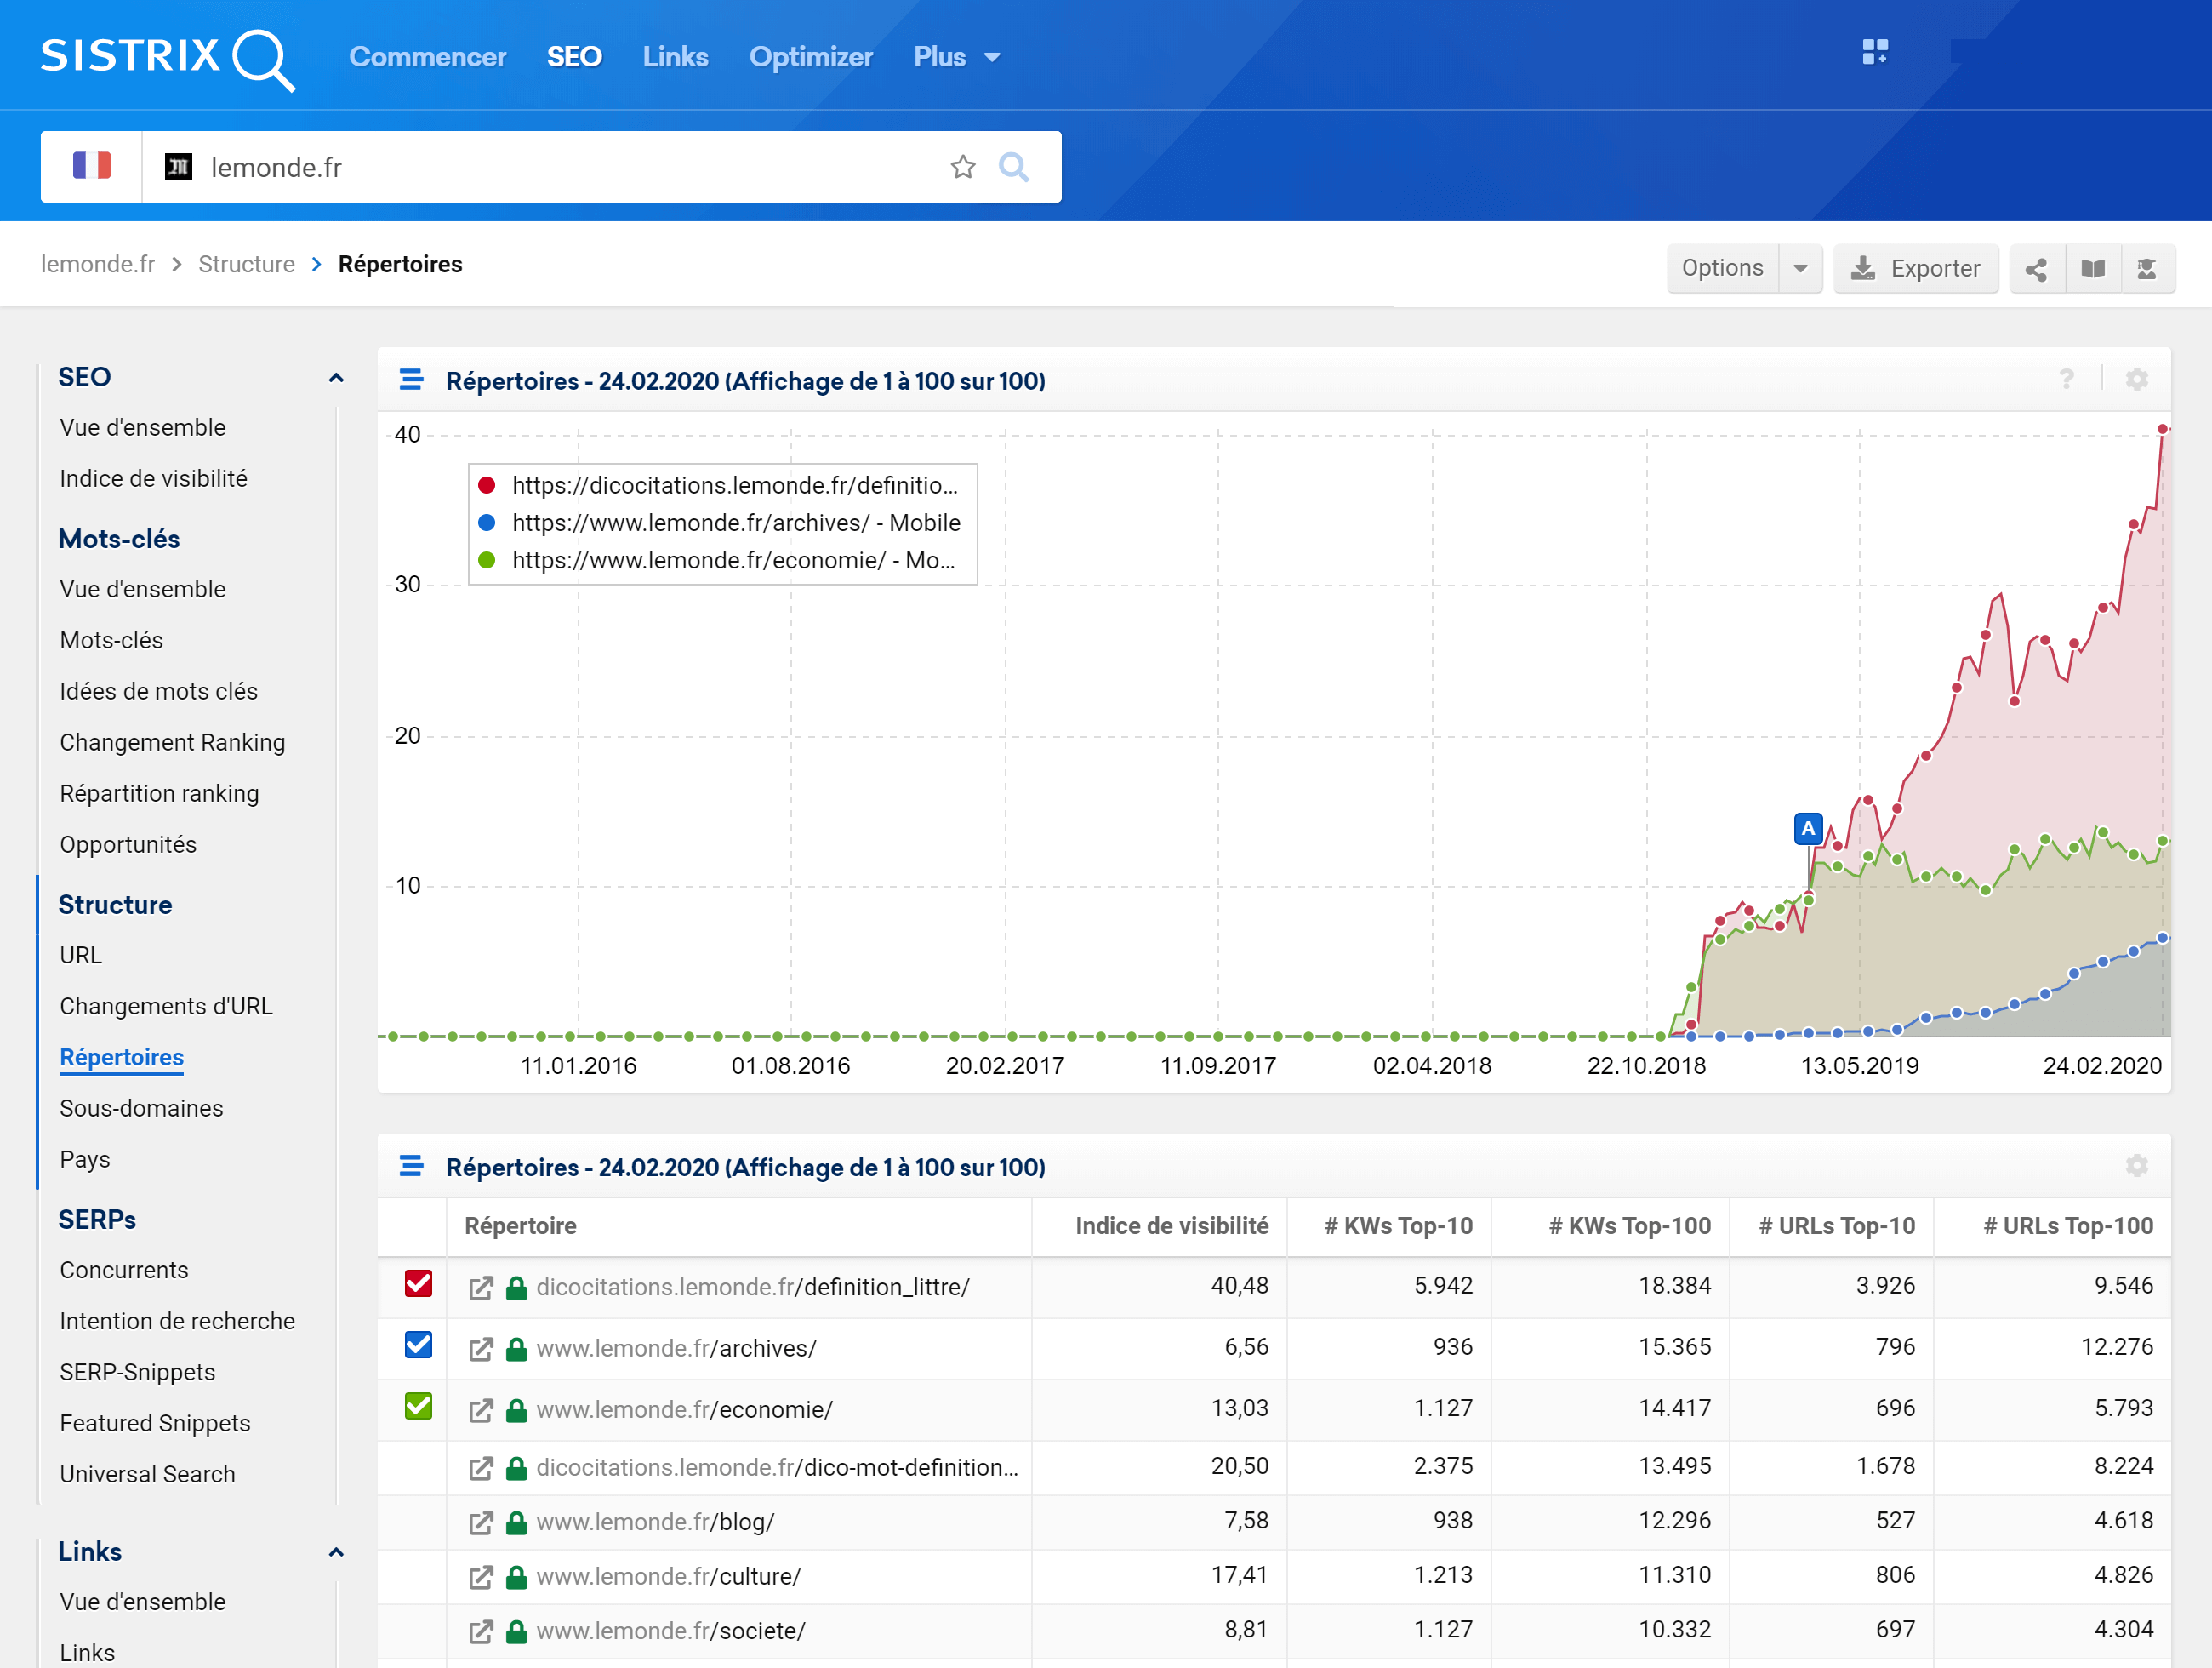Open Featured Snippets in sidebar

point(155,1423)
